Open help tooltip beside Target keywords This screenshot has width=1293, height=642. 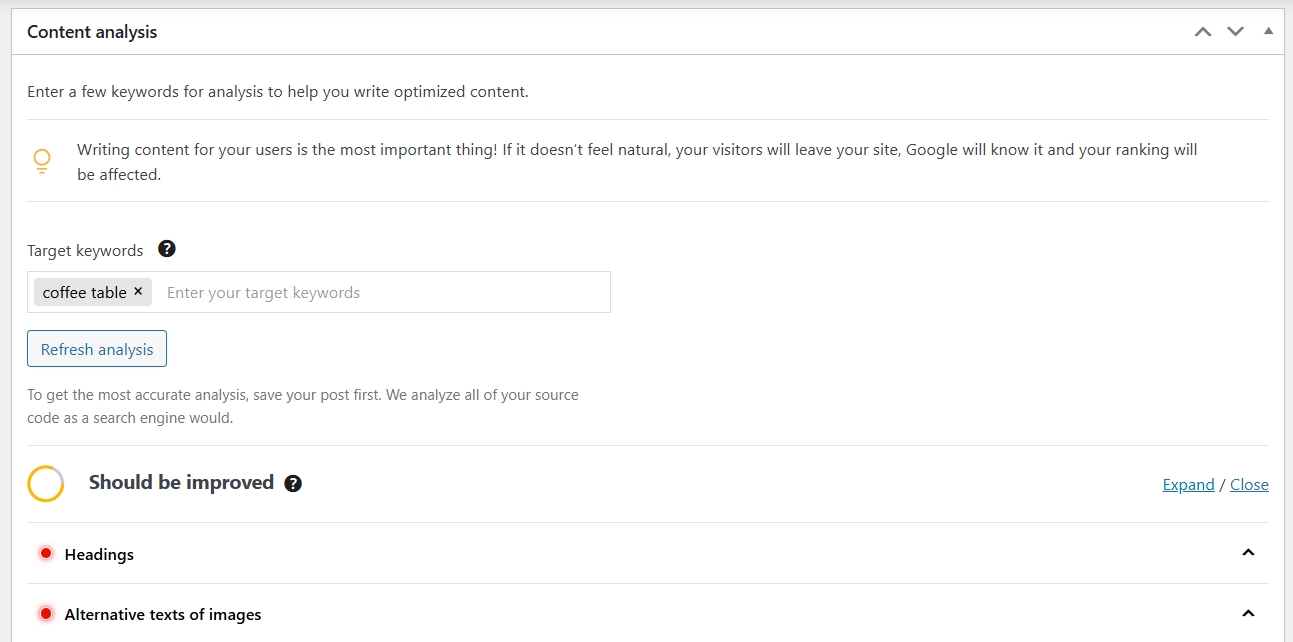point(167,249)
